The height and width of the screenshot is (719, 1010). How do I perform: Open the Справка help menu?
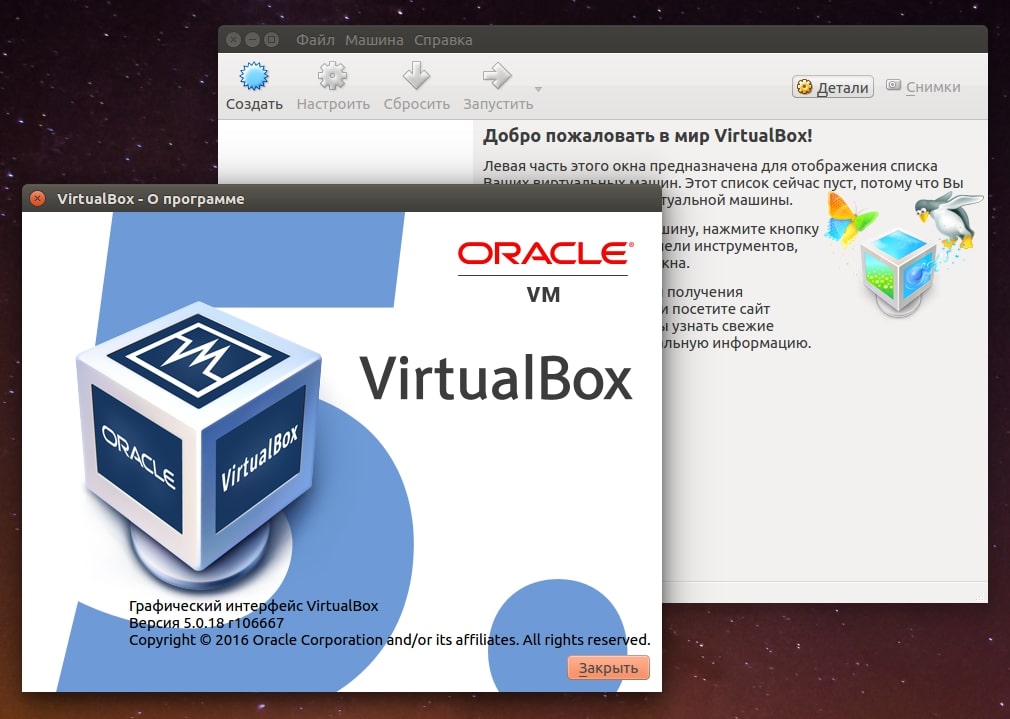(442, 40)
